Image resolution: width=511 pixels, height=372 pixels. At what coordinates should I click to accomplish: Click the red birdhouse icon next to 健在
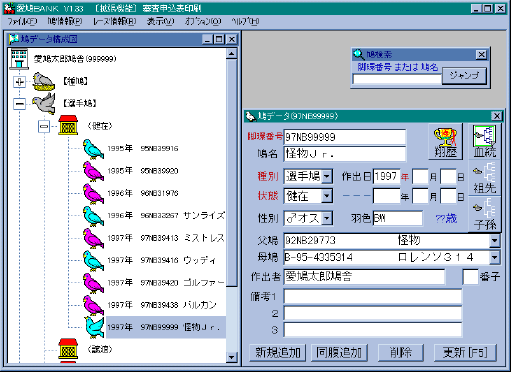(x=68, y=125)
